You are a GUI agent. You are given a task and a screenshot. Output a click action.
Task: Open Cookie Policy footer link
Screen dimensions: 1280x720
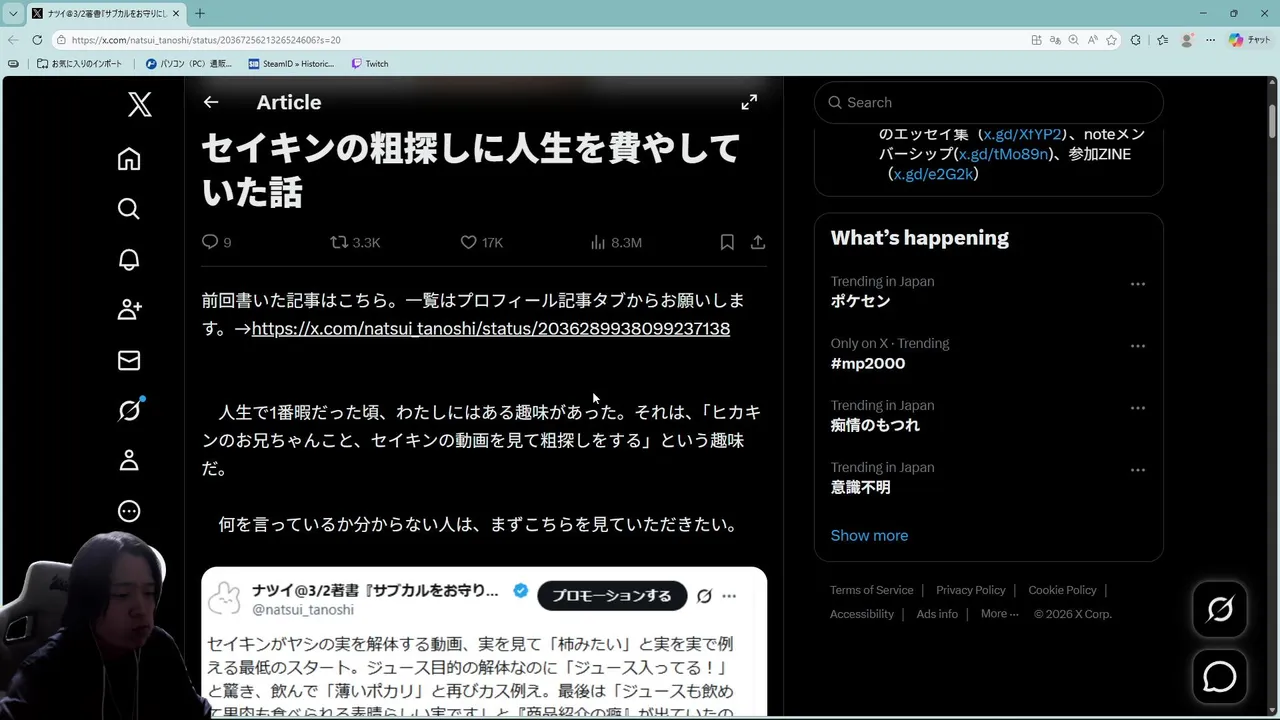[1062, 590]
